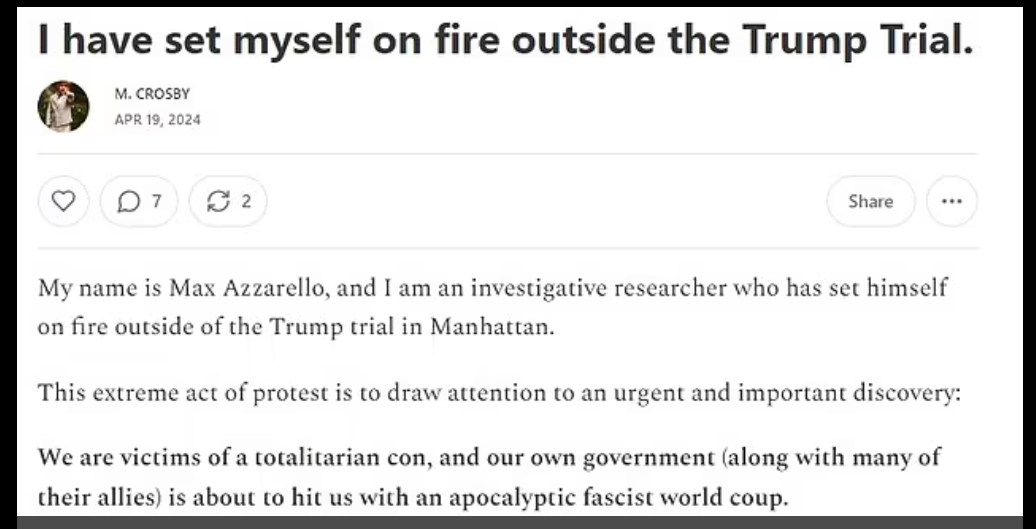Click the restack count number 2
Screen dimensions: 1036x529
tap(246, 201)
